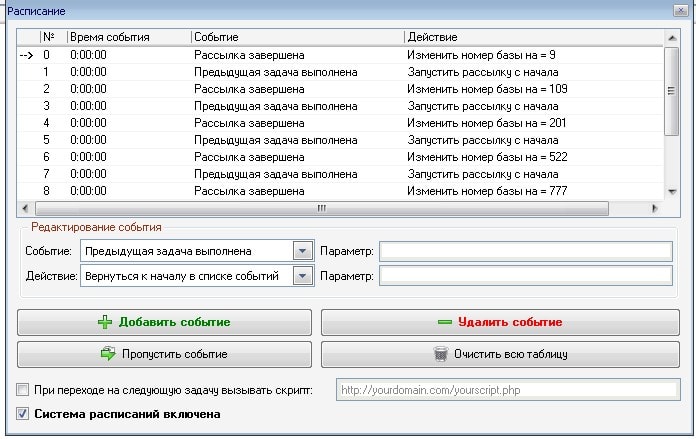Click the green plus icon on Добавить событие
Image resolution: width=696 pixels, height=439 pixels.
104,322
